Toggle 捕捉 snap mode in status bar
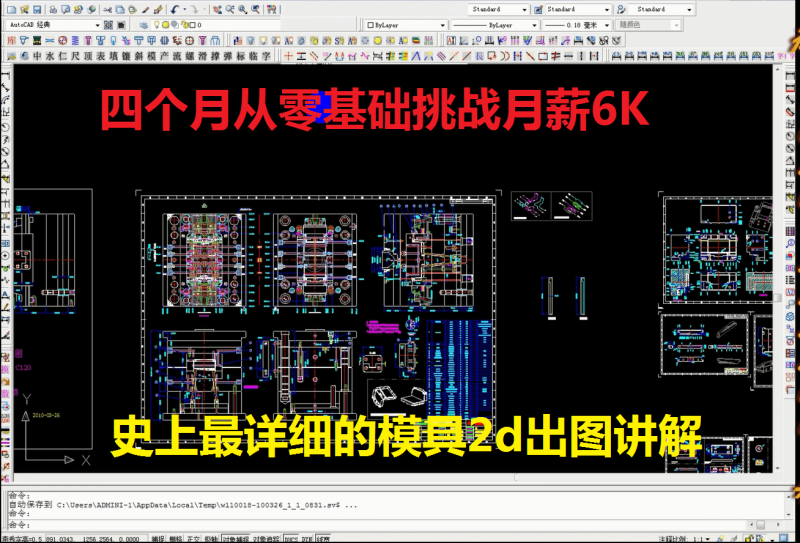The image size is (800, 543). click(158, 537)
